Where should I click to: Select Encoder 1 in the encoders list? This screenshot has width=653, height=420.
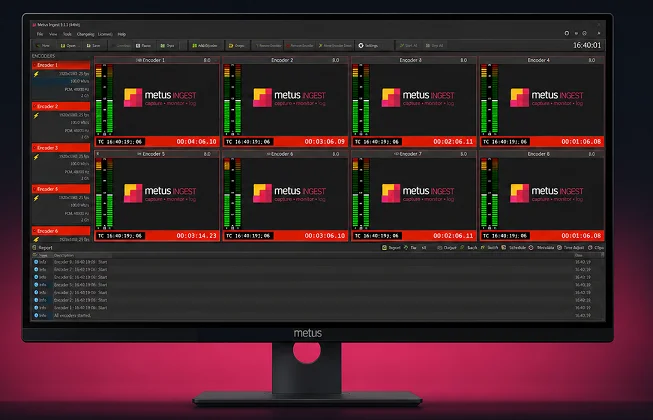coord(61,65)
